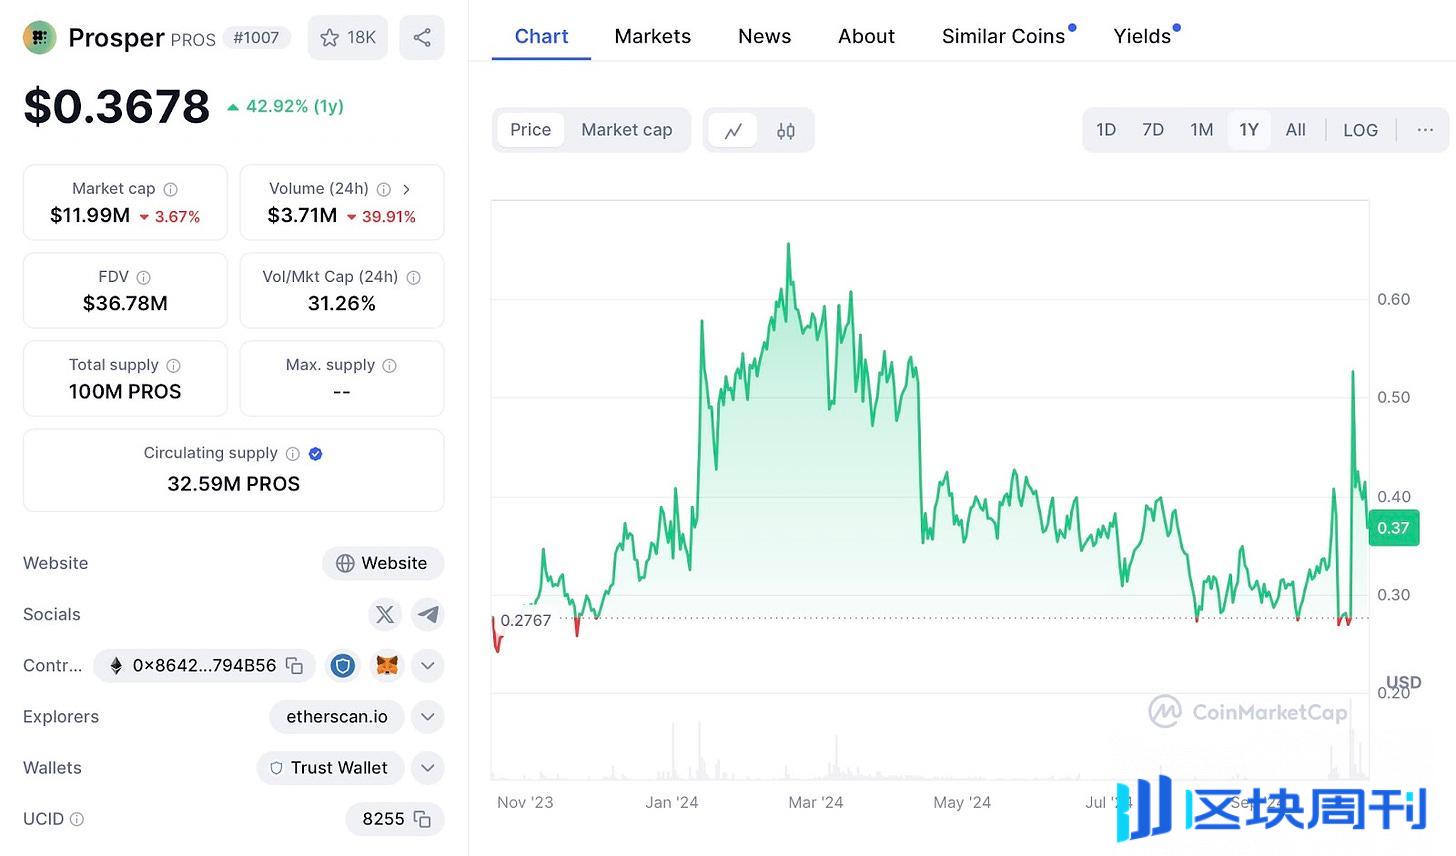Open the chart more options ellipsis

[x=1425, y=130]
